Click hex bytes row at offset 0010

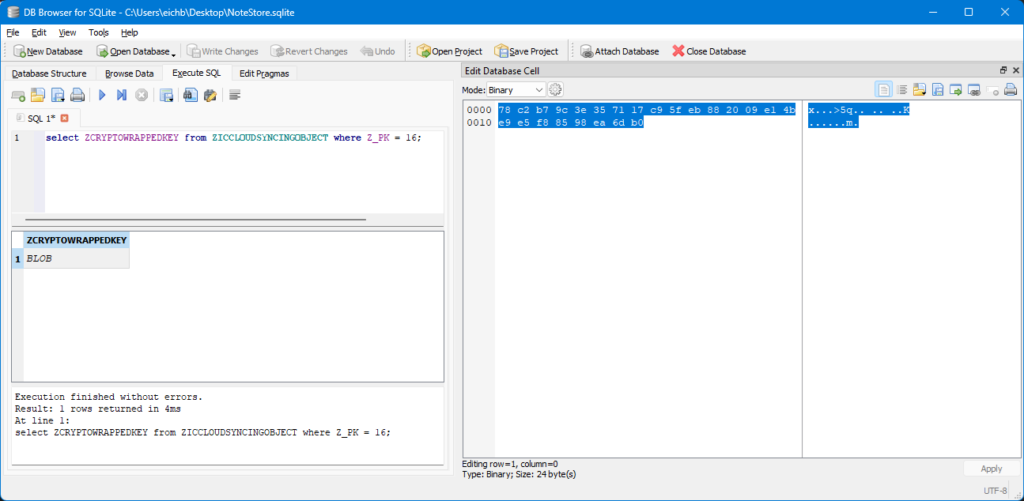pyautogui.click(x=571, y=123)
